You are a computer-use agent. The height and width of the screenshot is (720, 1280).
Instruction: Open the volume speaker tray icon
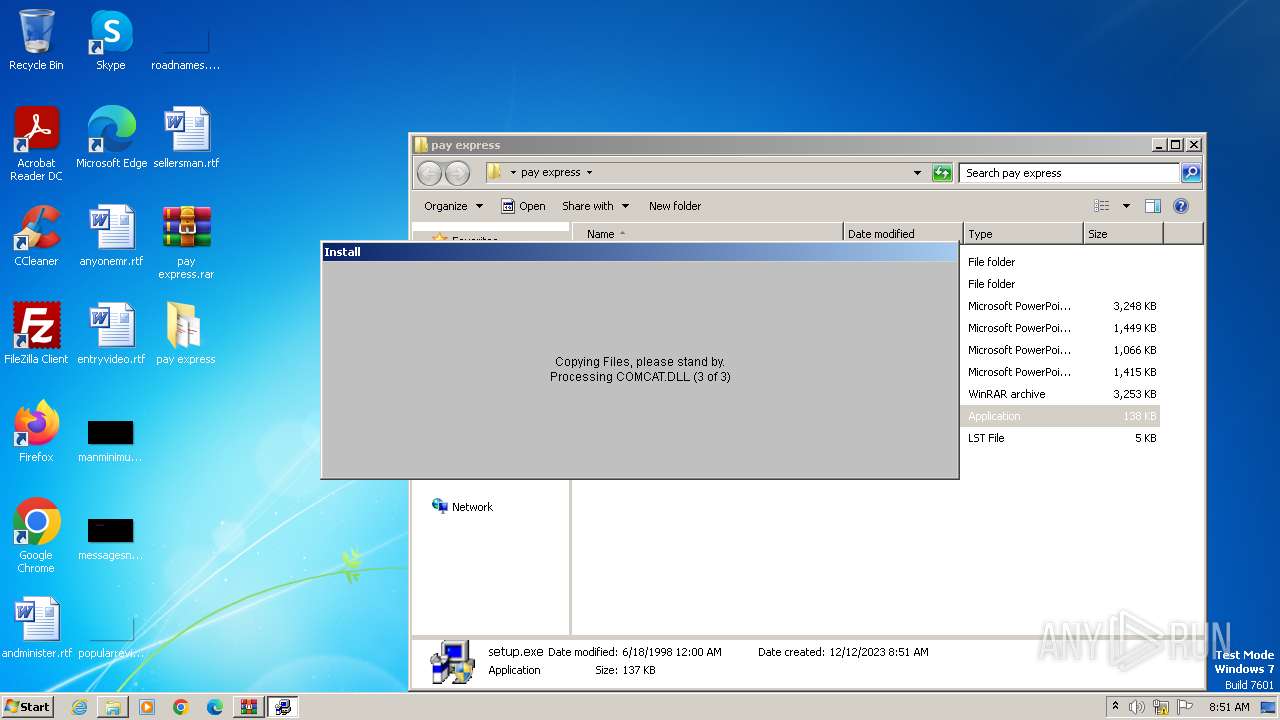[x=1137, y=707]
